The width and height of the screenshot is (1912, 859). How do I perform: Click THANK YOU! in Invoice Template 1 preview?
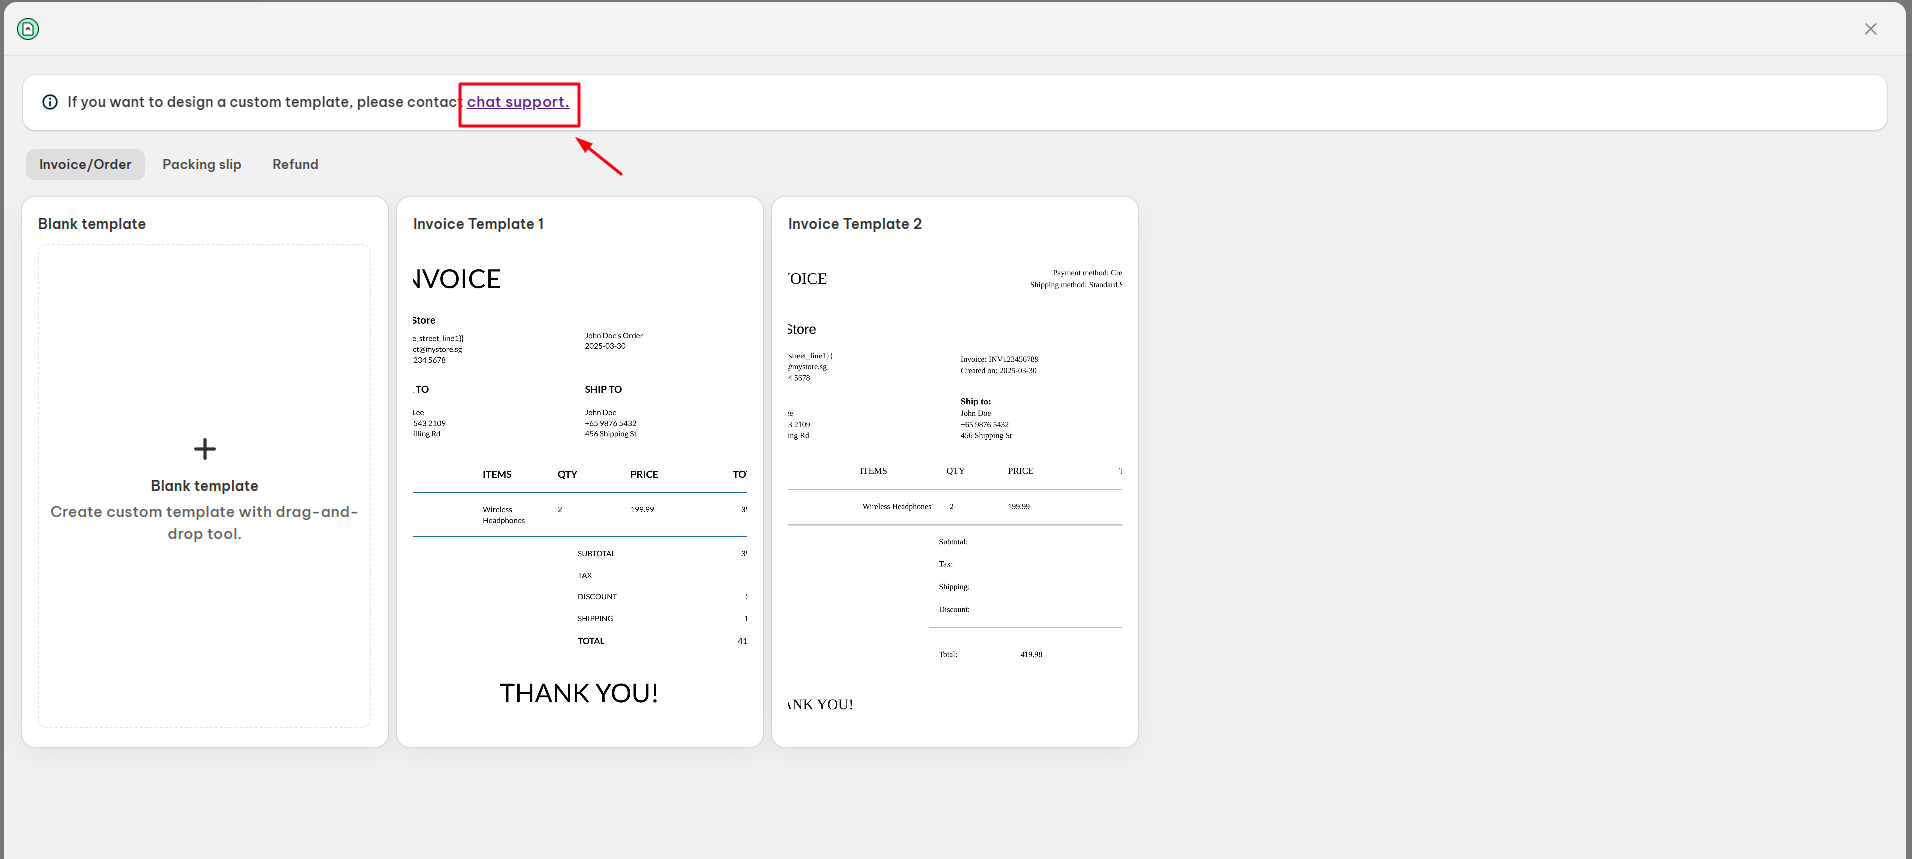(x=579, y=693)
